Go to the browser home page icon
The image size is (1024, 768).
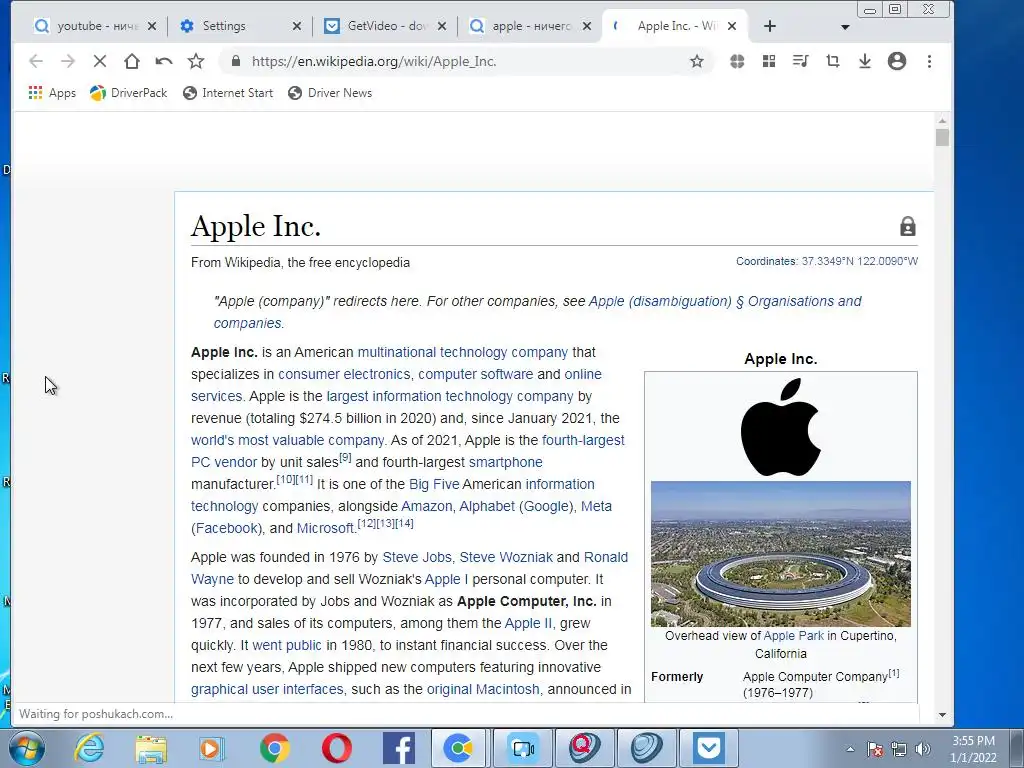132,61
